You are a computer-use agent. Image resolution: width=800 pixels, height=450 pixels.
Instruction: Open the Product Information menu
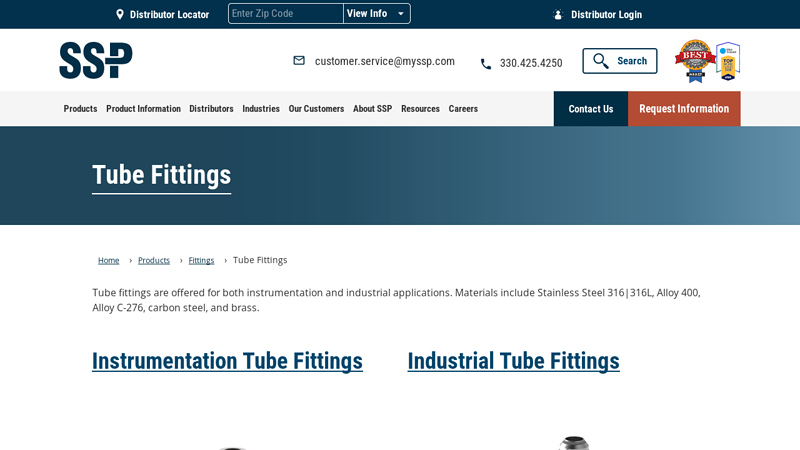pos(143,109)
